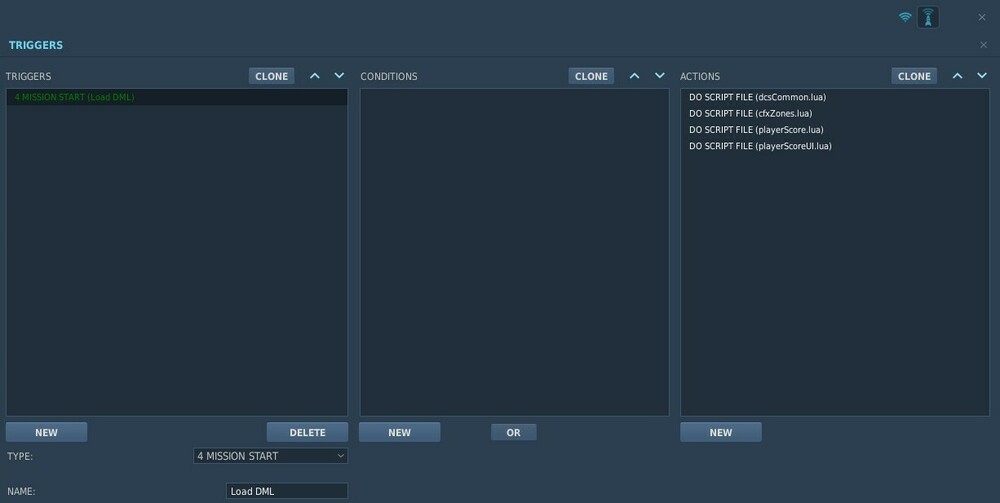Click the radio tower broadcast icon
1000x503 pixels.
tap(928, 17)
